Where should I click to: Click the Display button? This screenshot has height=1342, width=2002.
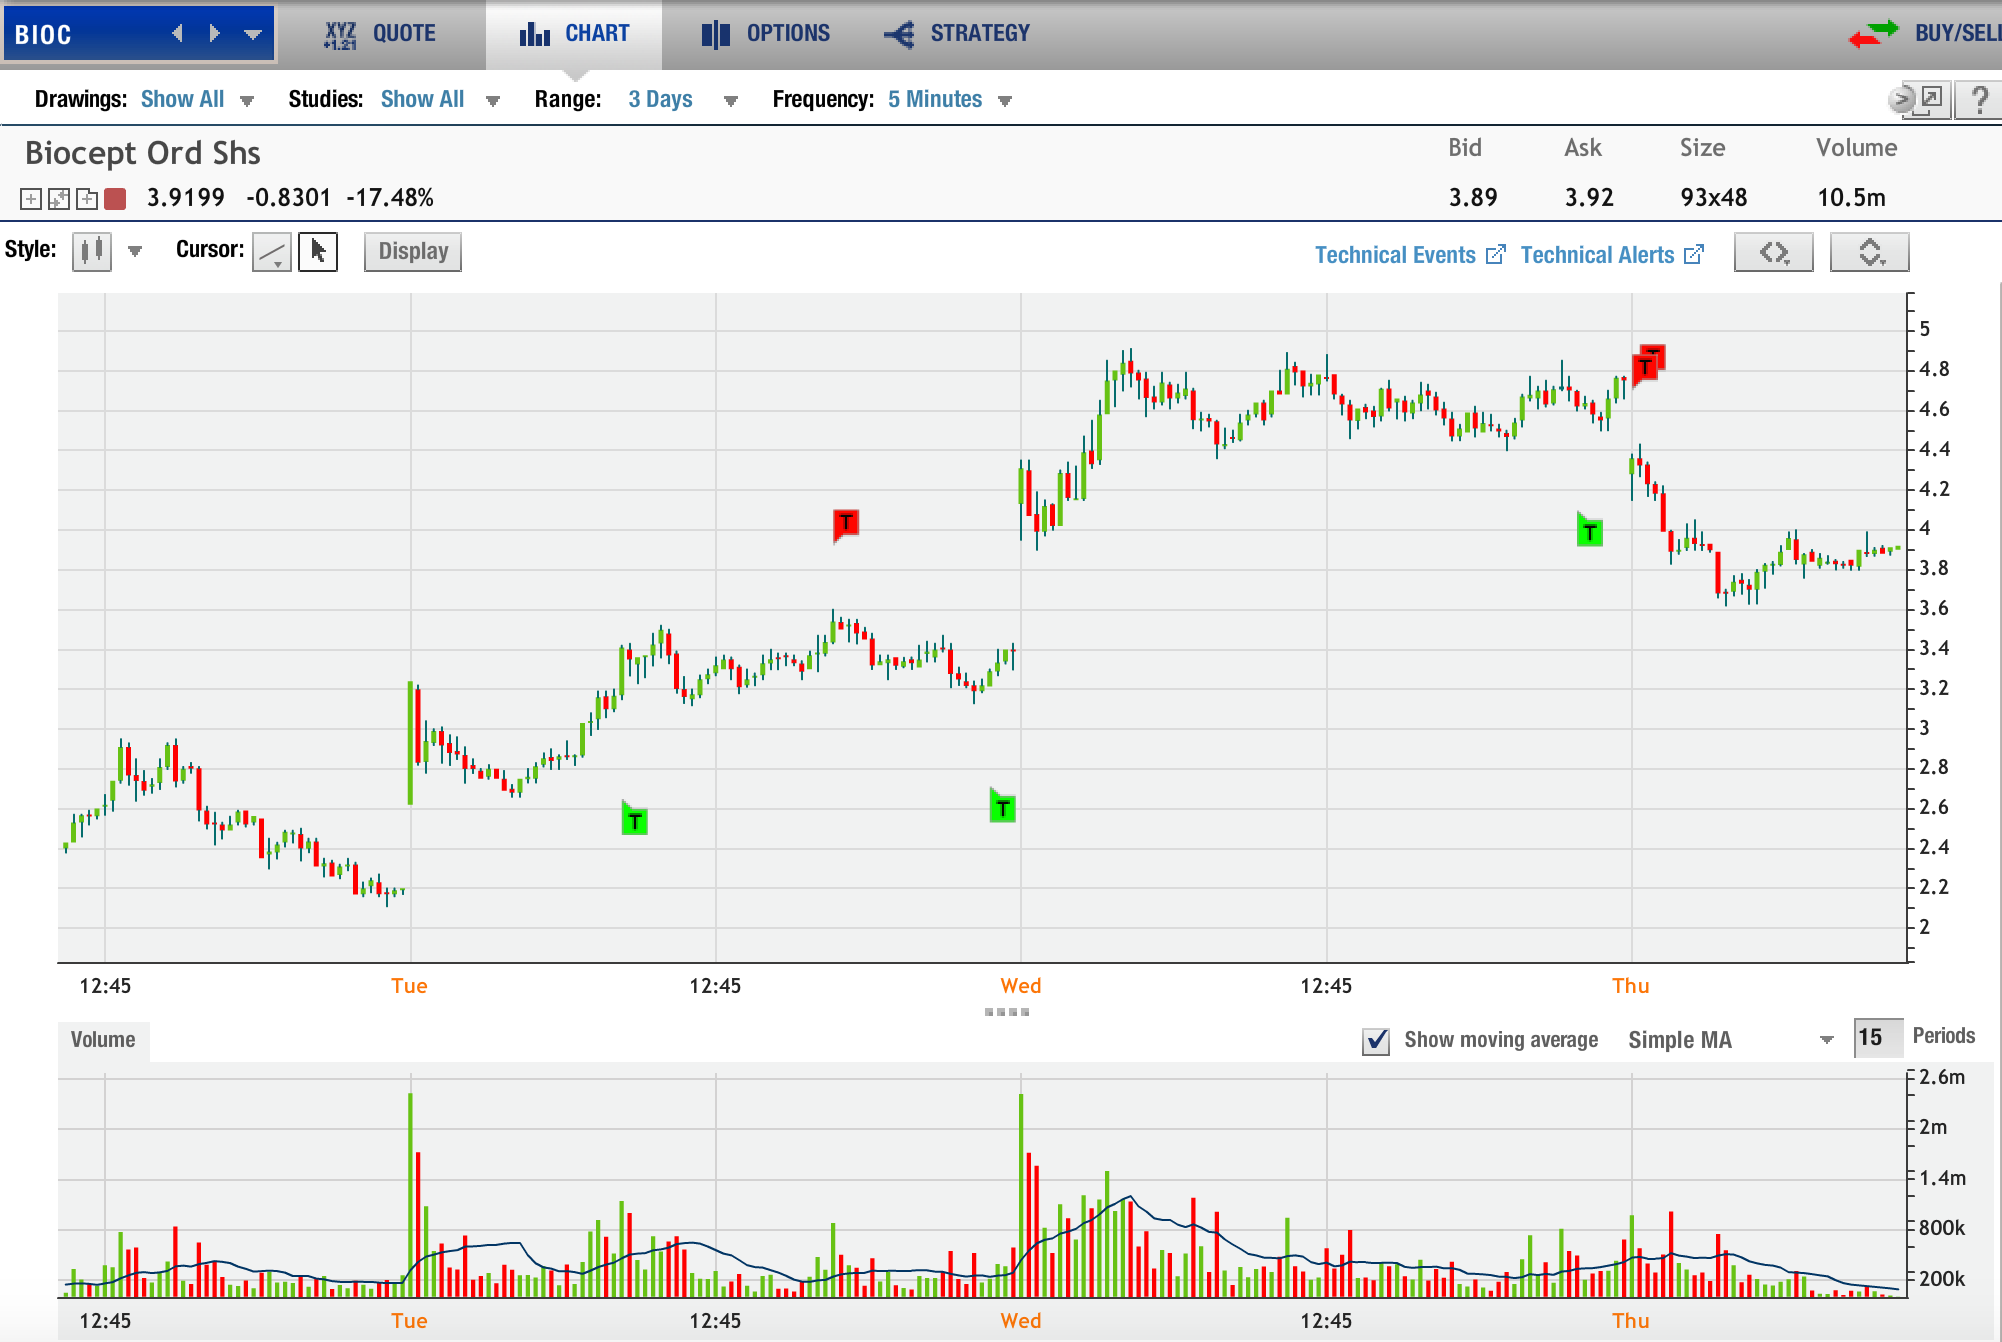pyautogui.click(x=413, y=252)
